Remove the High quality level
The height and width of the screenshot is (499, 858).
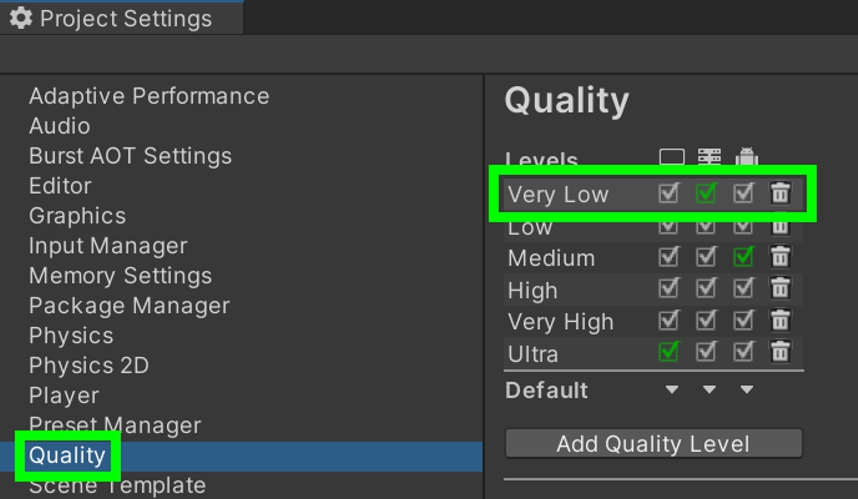coord(780,290)
